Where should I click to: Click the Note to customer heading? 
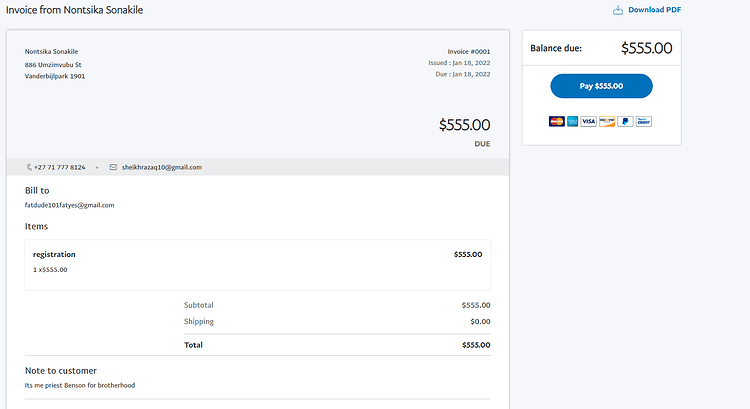tap(61, 371)
